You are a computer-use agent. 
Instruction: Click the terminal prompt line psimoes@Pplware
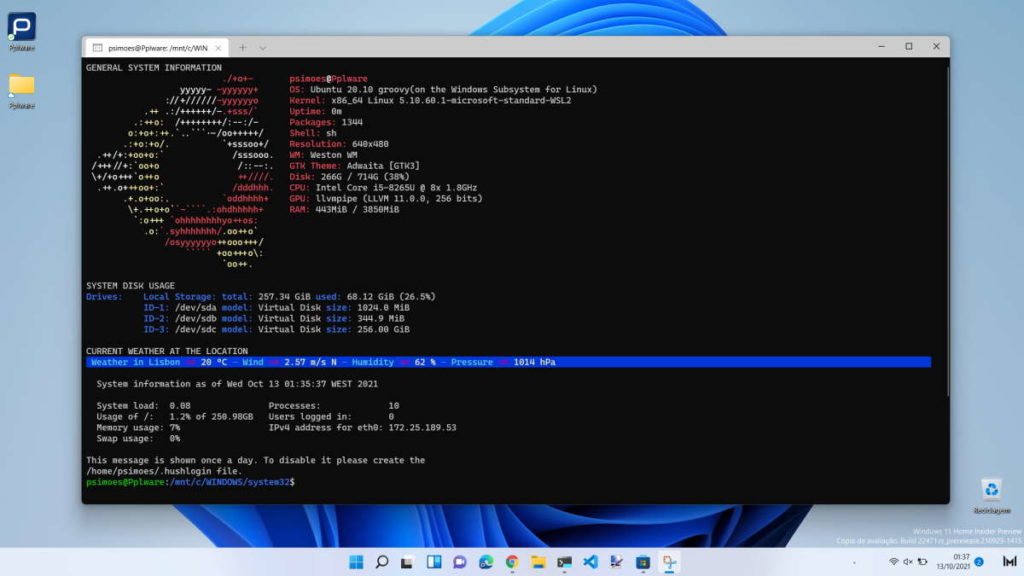point(190,482)
